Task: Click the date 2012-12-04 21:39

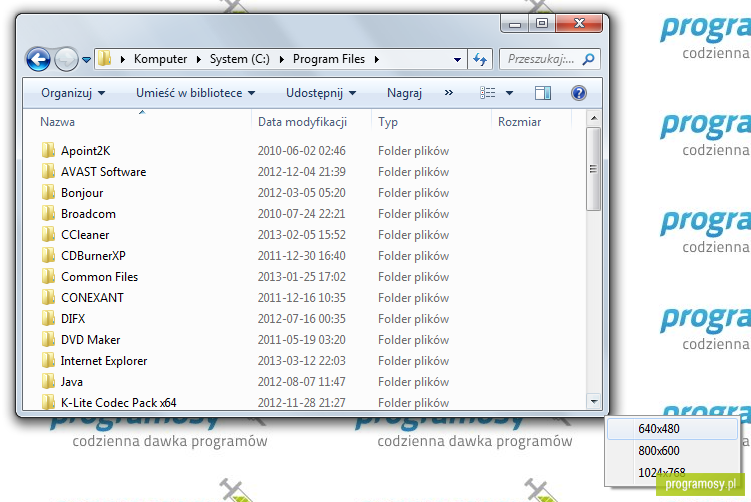Action: click(x=301, y=172)
